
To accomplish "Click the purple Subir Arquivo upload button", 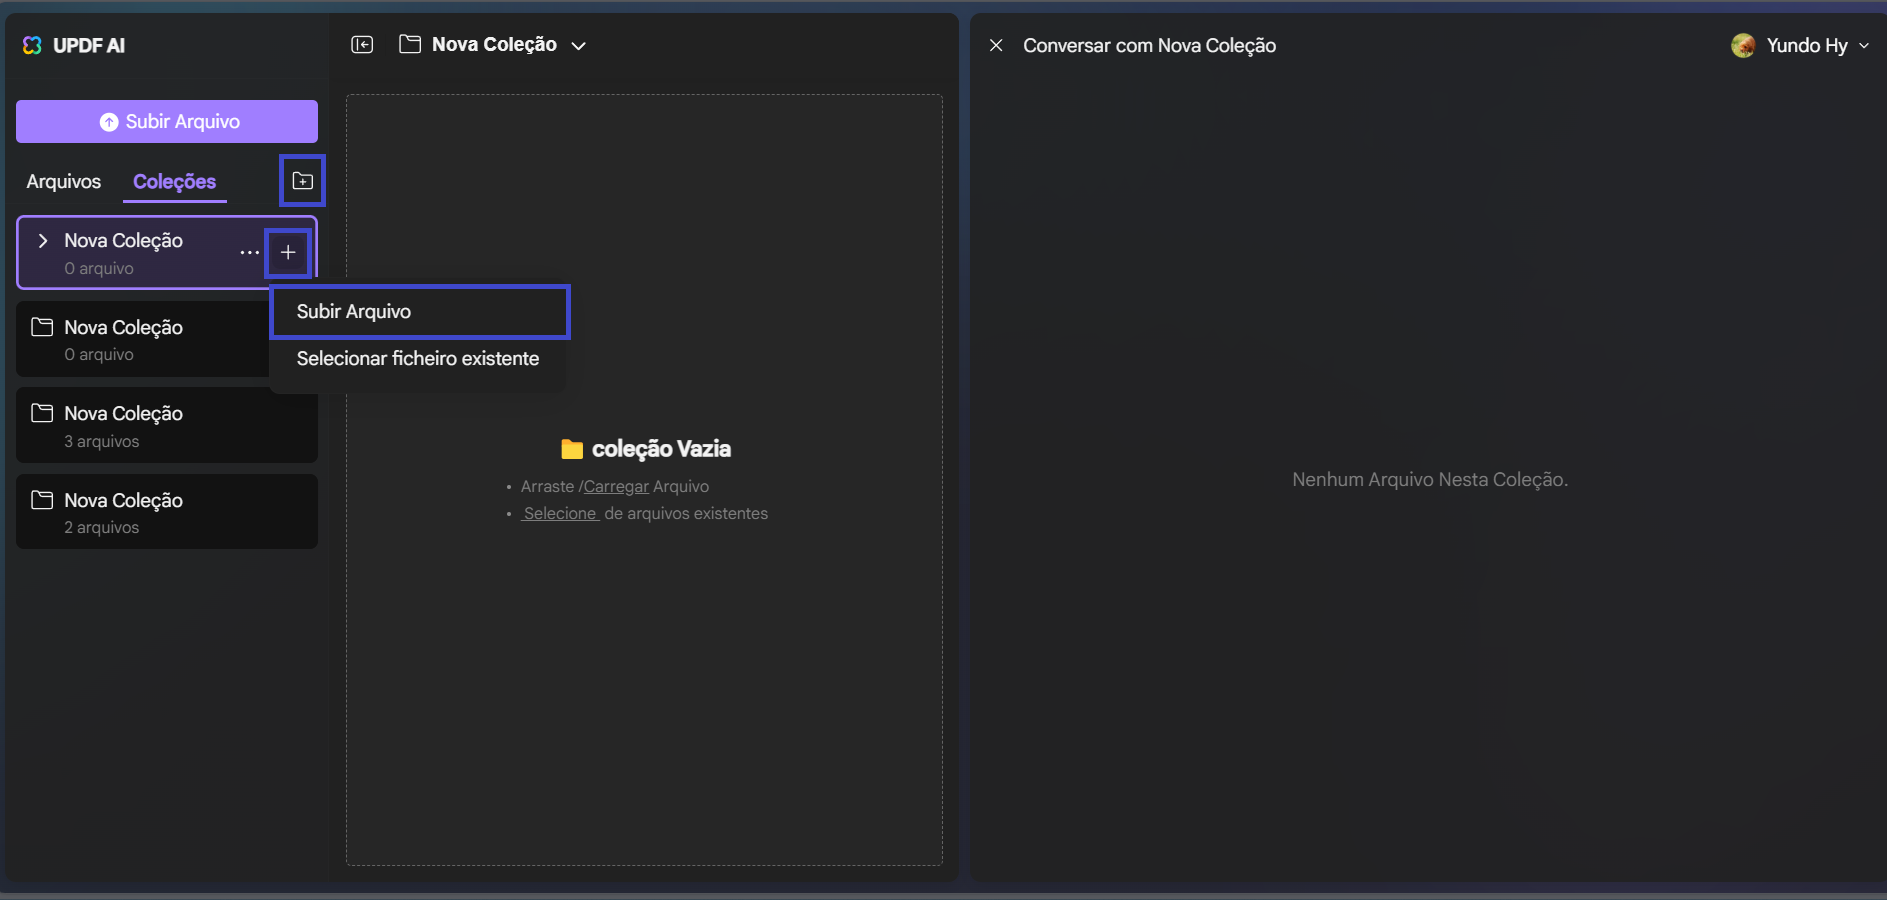I will [167, 121].
